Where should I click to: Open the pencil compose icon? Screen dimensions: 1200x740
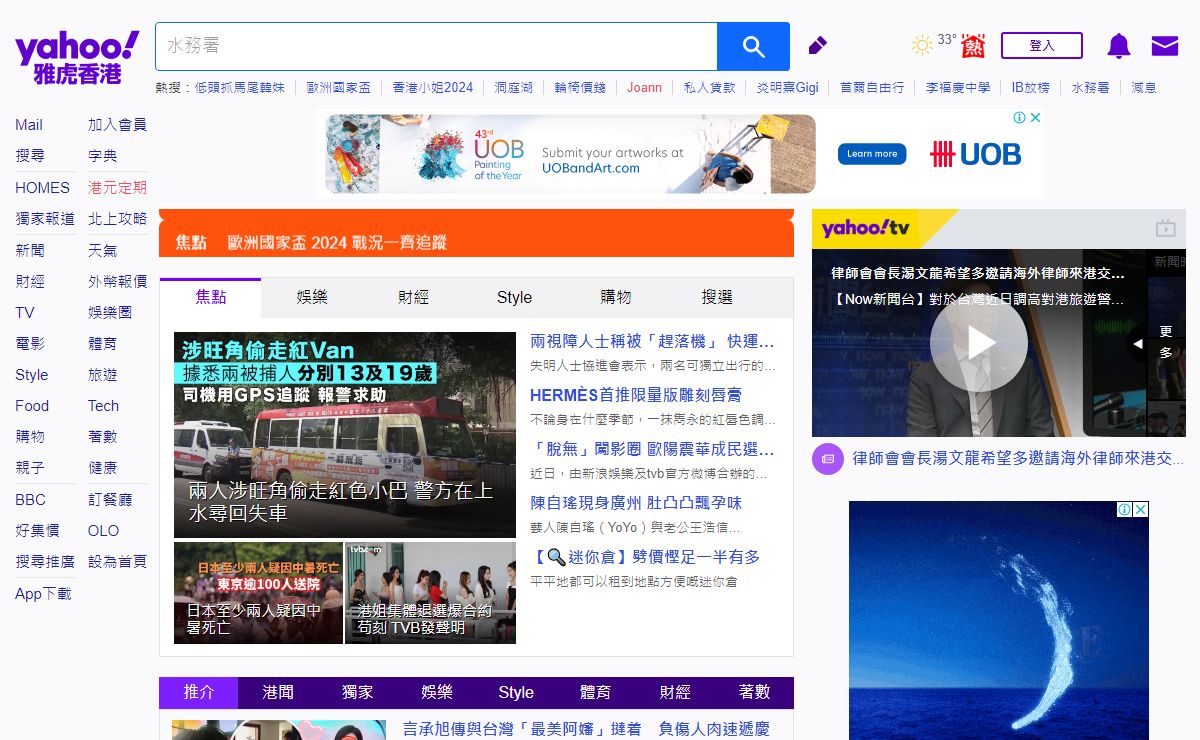817,45
